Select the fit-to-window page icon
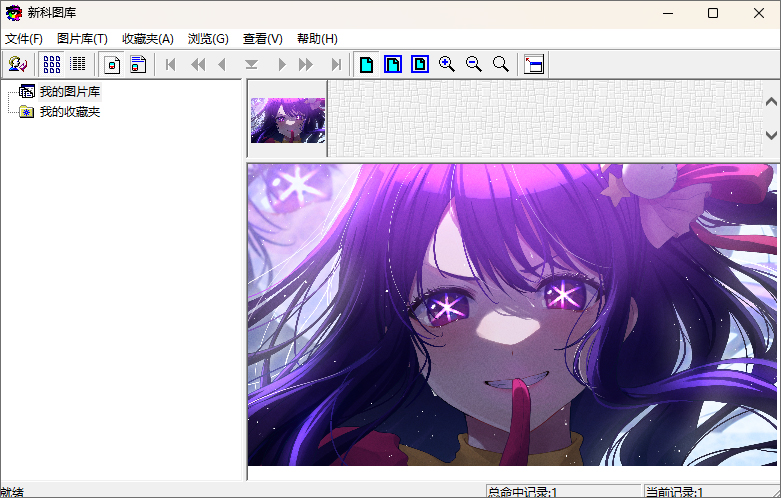The height and width of the screenshot is (498, 781). click(x=393, y=64)
